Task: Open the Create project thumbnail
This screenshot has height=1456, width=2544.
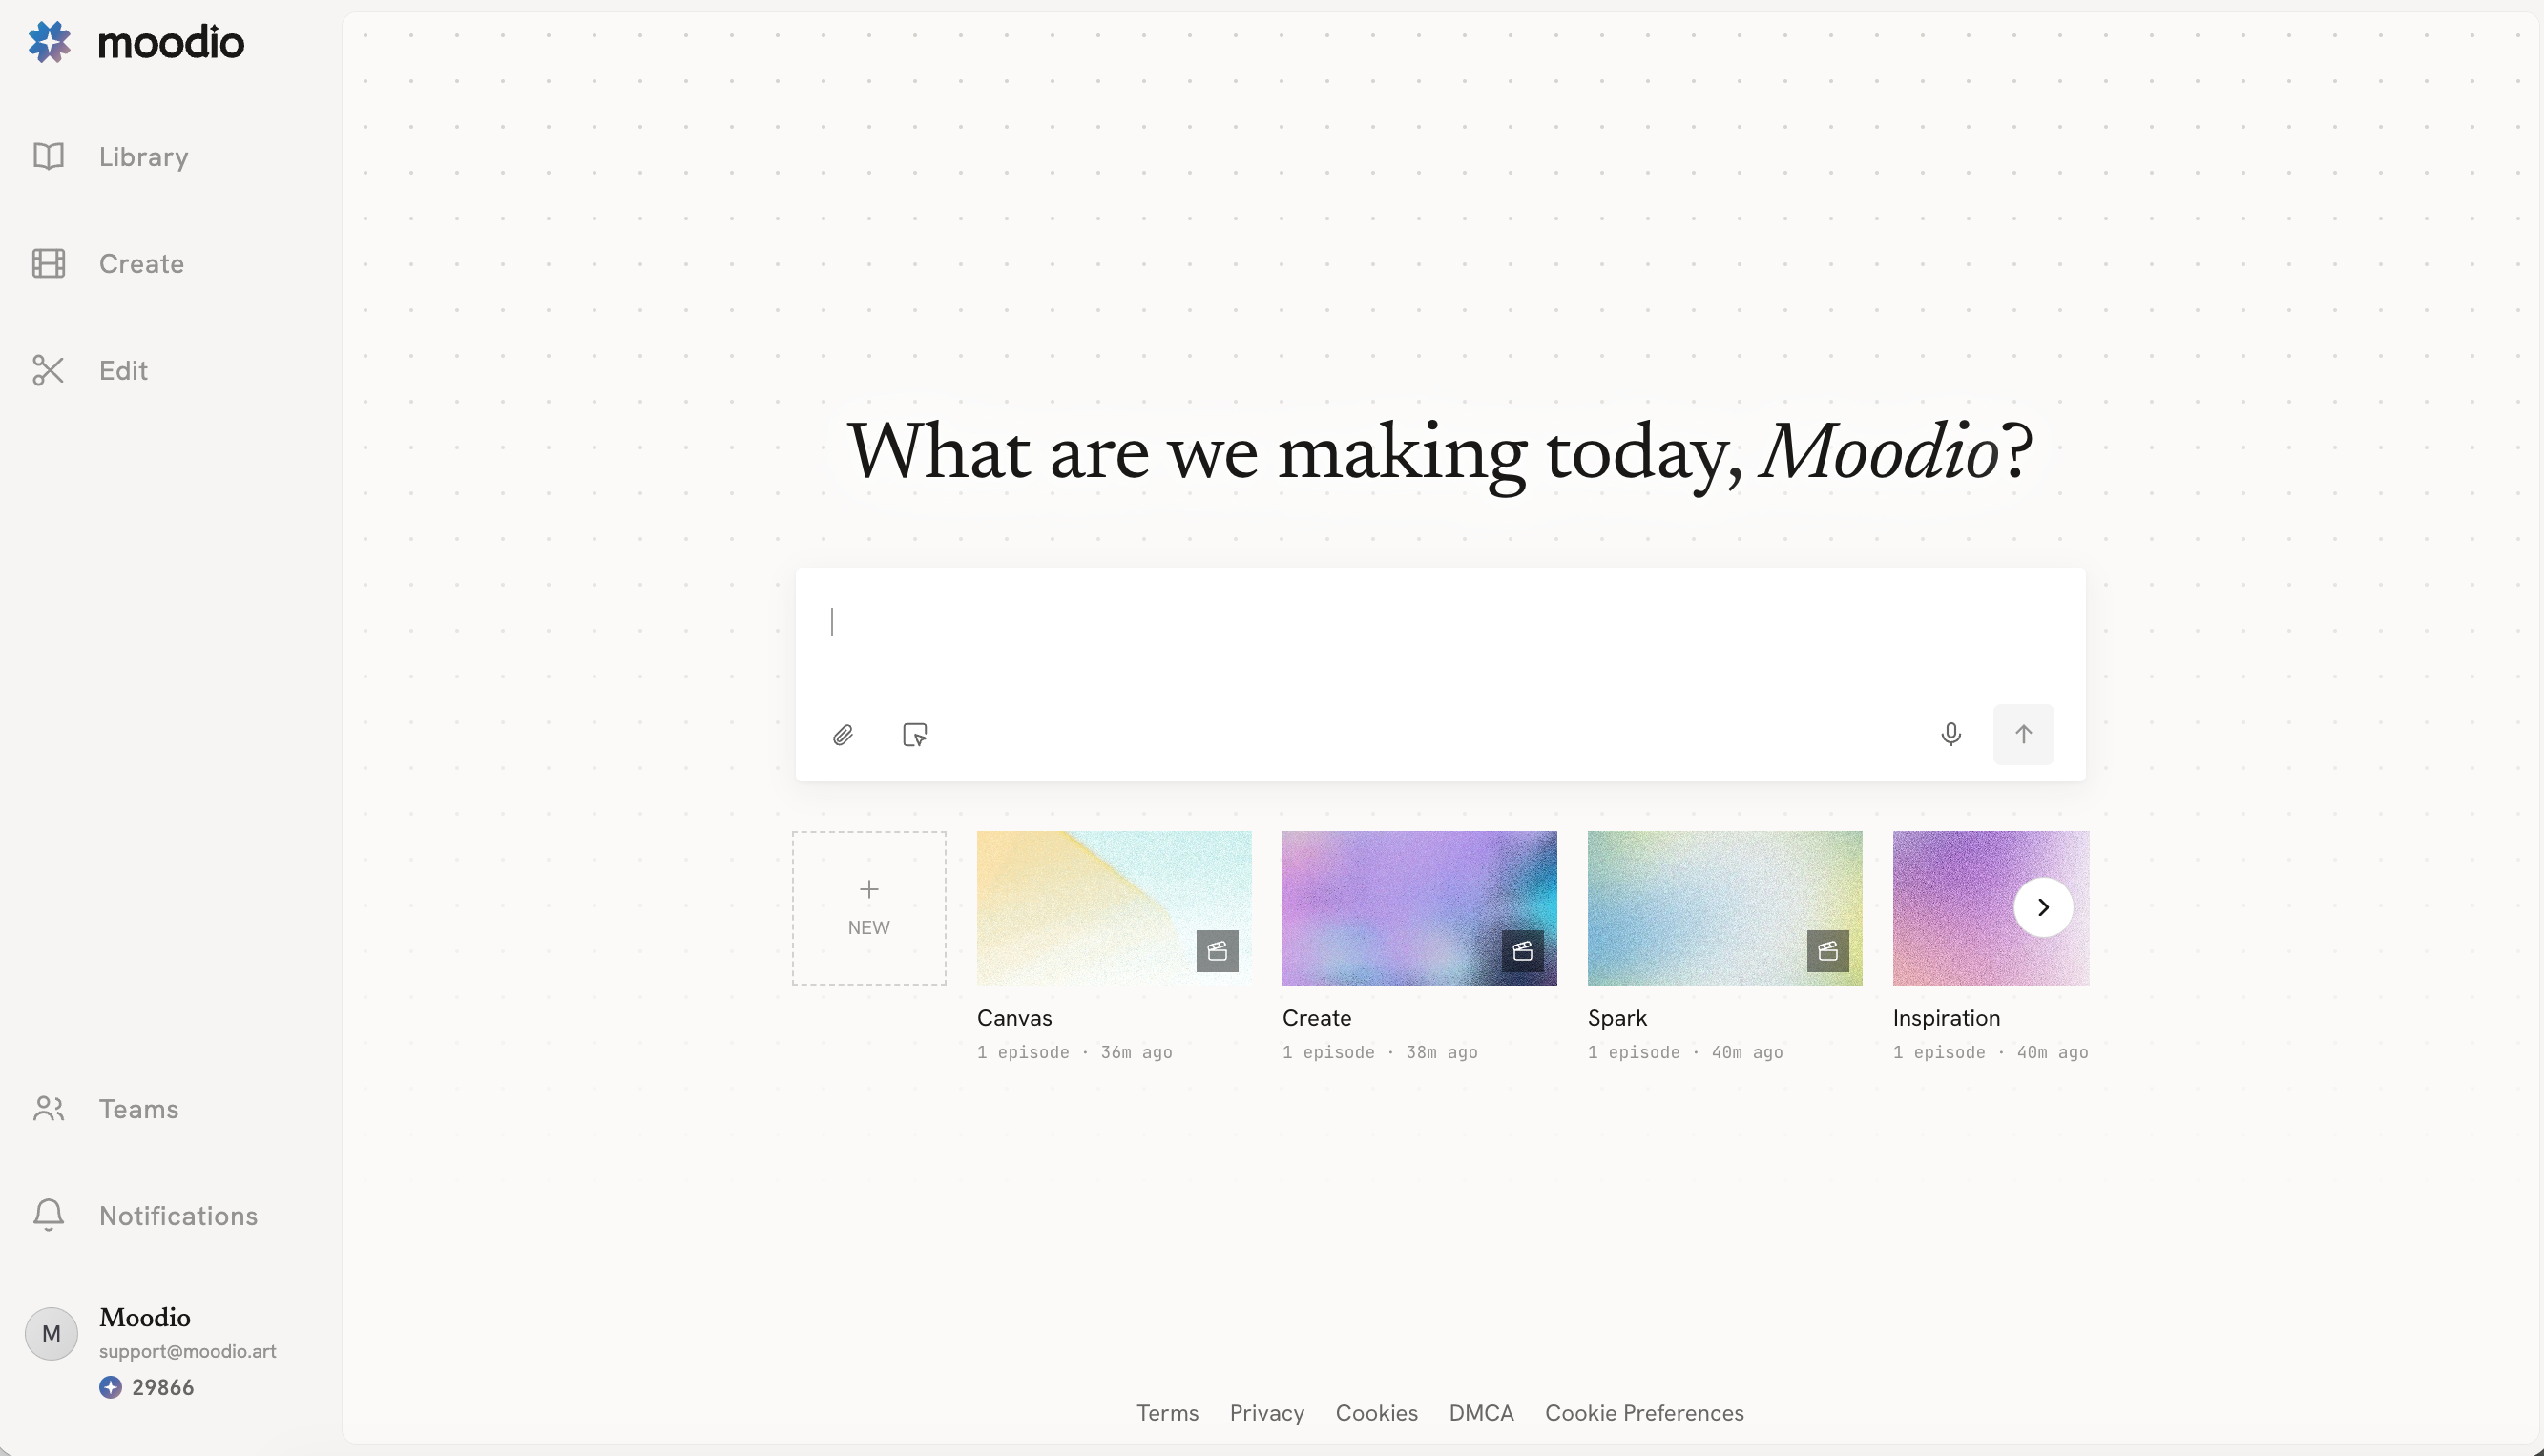Action: point(1419,908)
